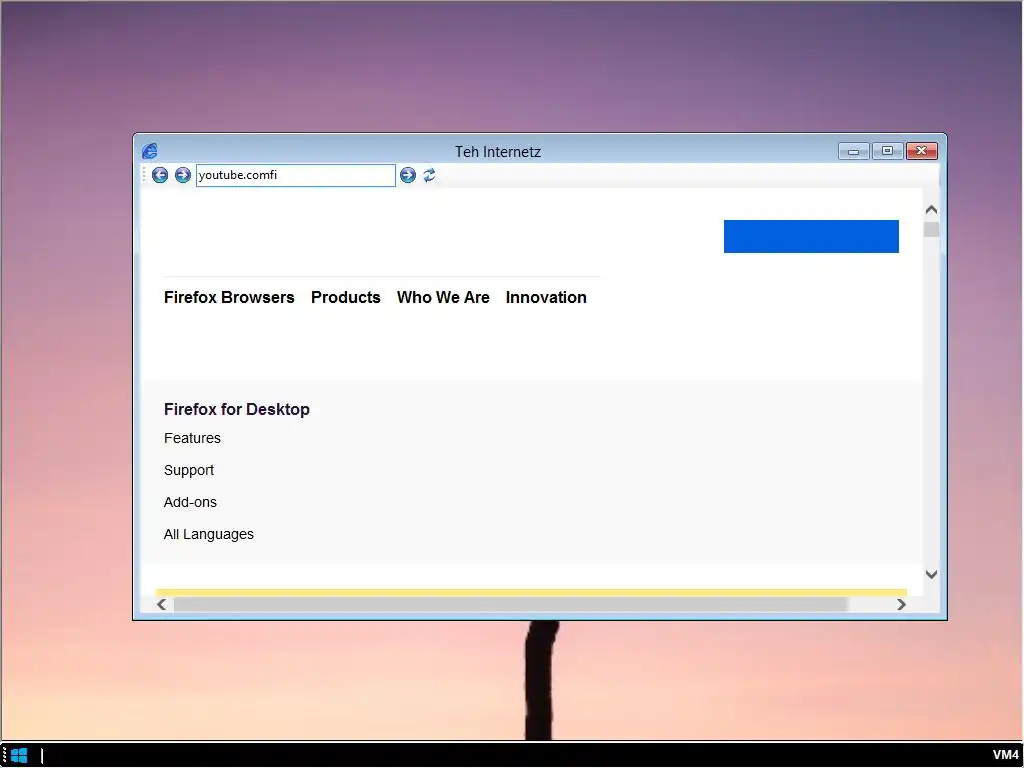Click the blue button at page top
Screen dimensions: 1024x768
point(811,236)
